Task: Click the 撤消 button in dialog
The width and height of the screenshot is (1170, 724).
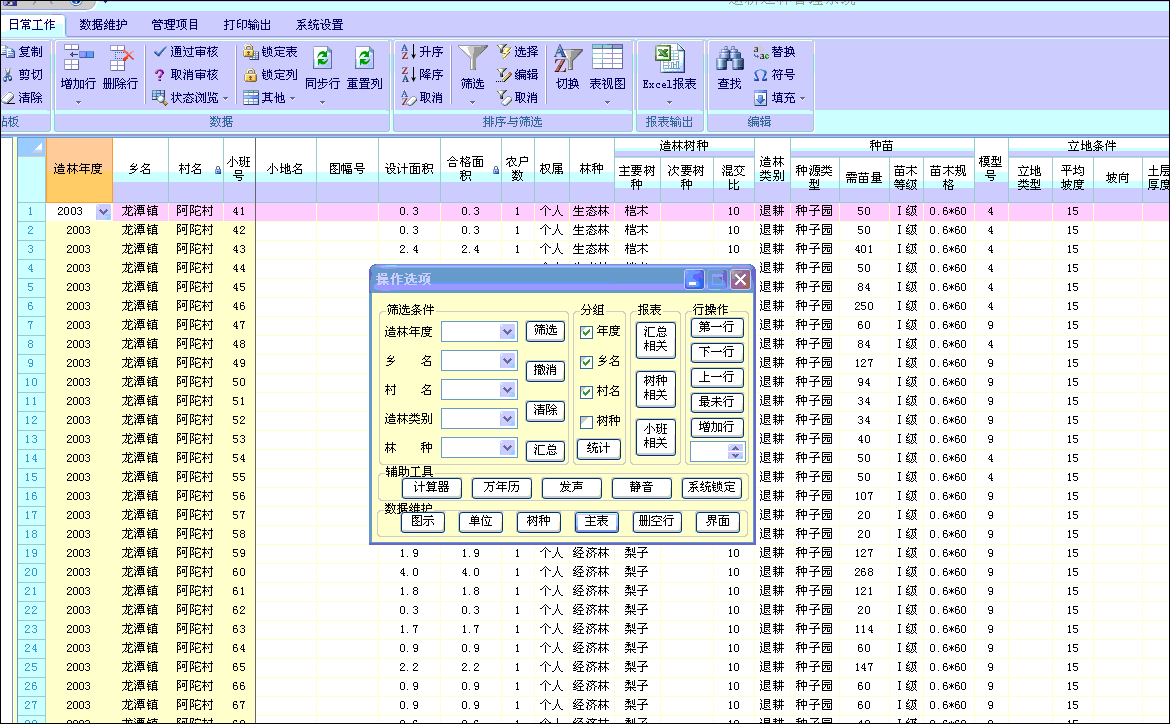Action: pyautogui.click(x=545, y=370)
